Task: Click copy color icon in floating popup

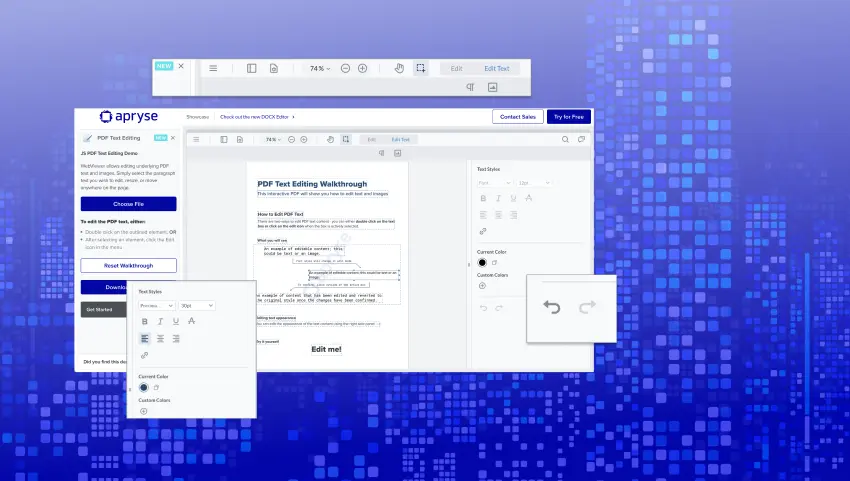Action: pos(156,387)
